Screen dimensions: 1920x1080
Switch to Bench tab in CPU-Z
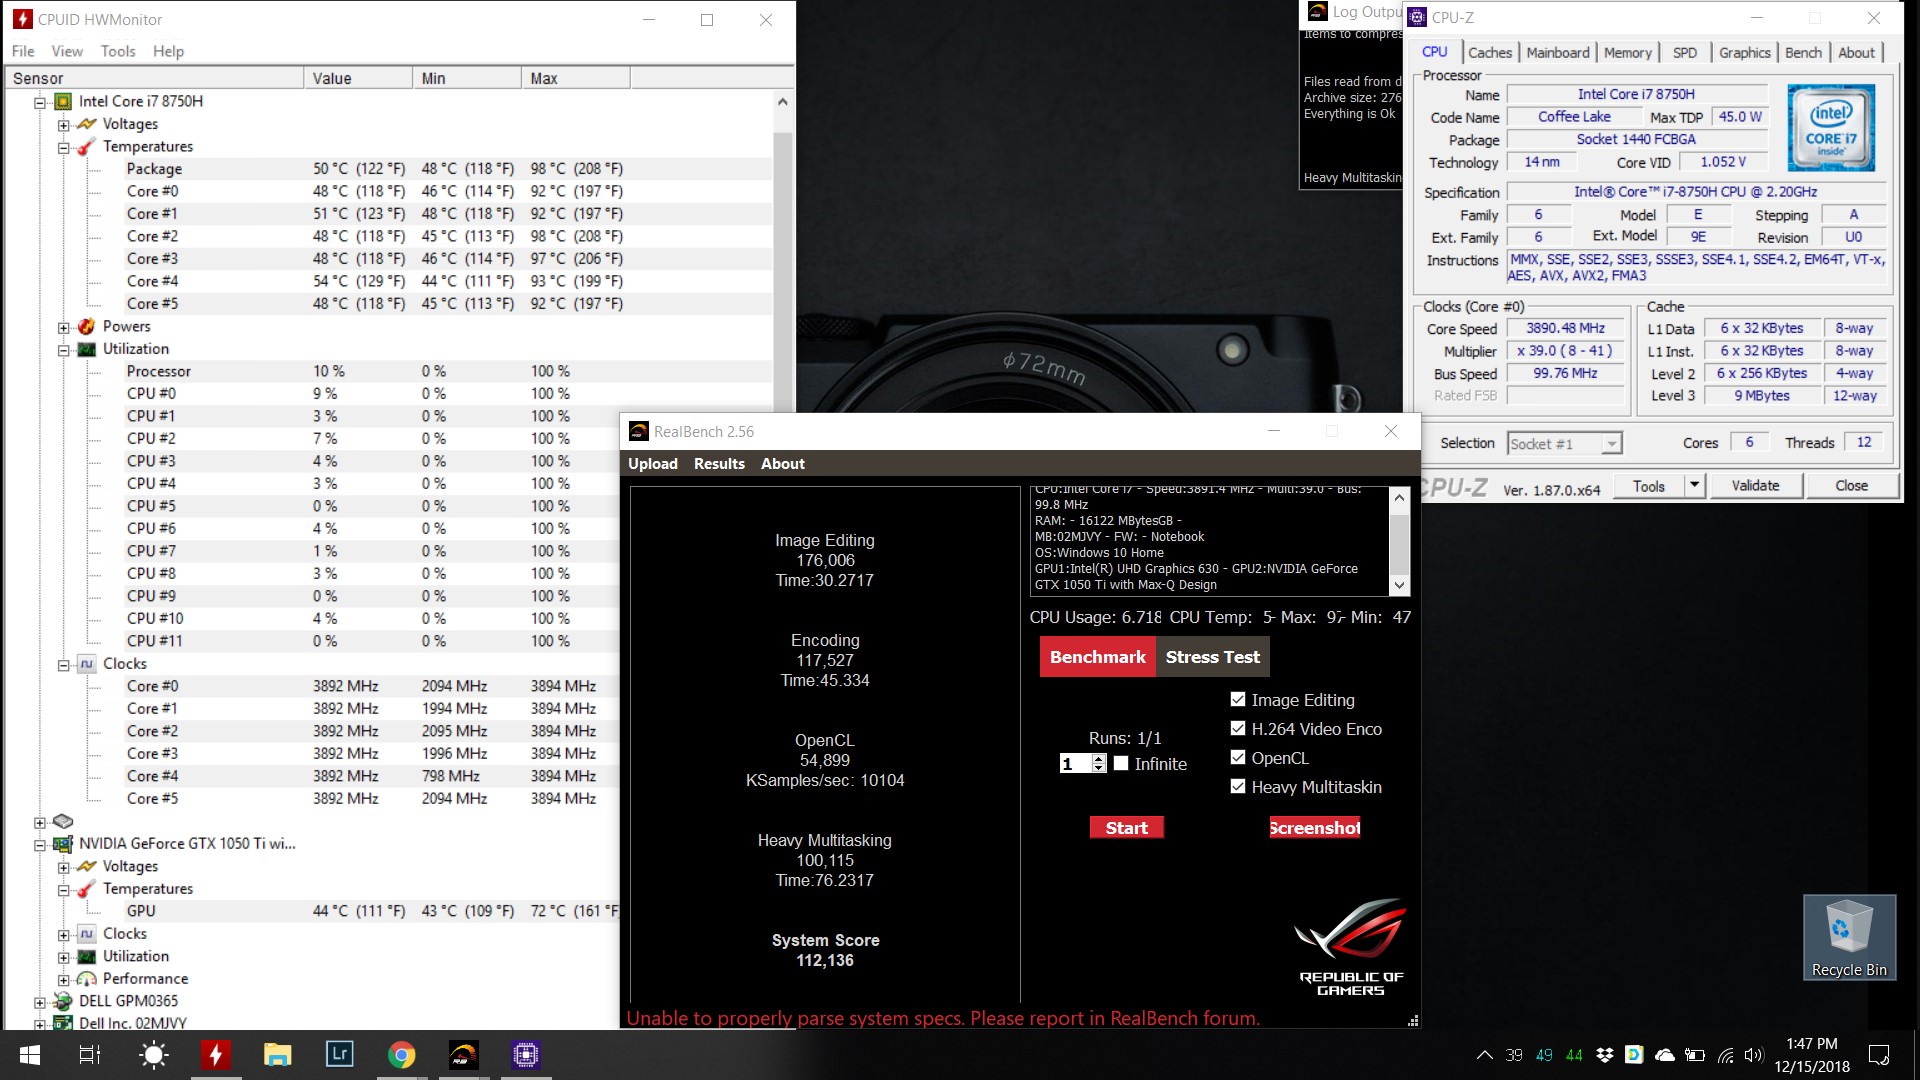pyautogui.click(x=1803, y=53)
